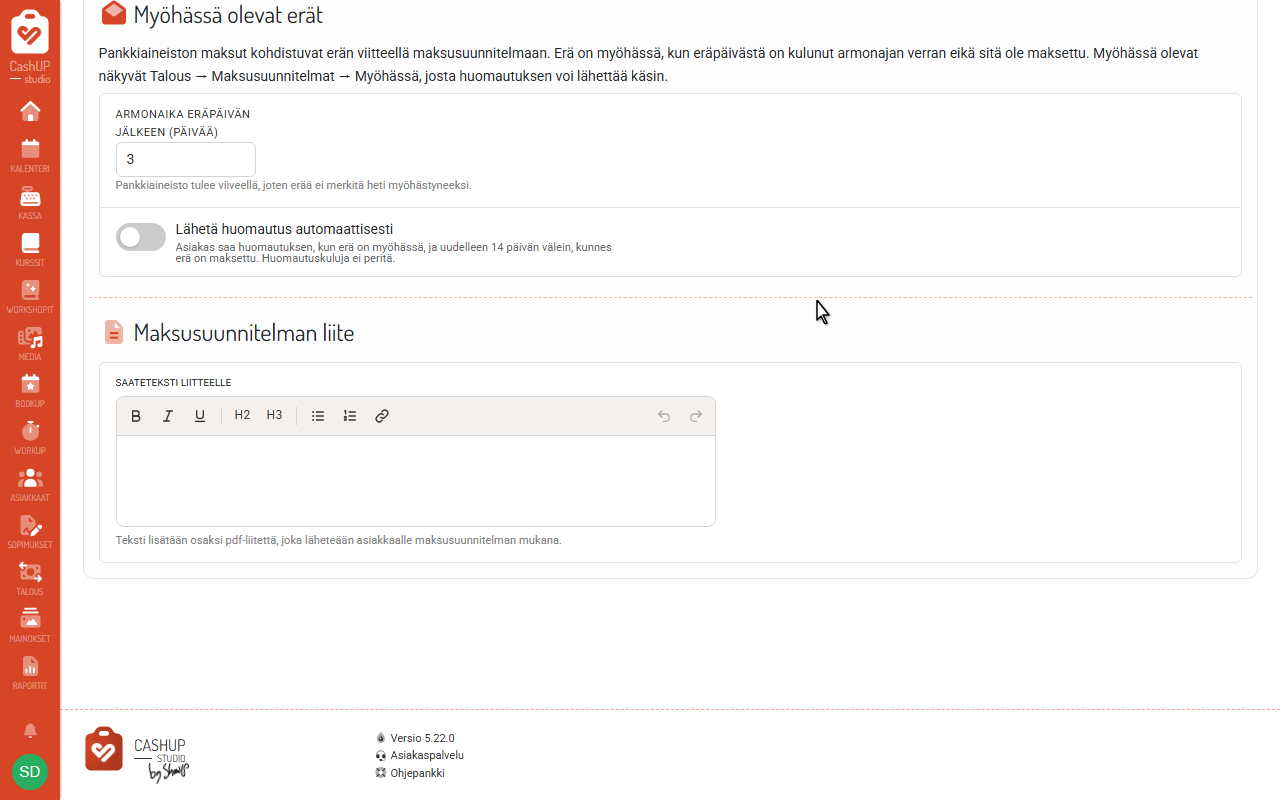
Task: Set H3 heading in editor
Action: [x=274, y=416]
